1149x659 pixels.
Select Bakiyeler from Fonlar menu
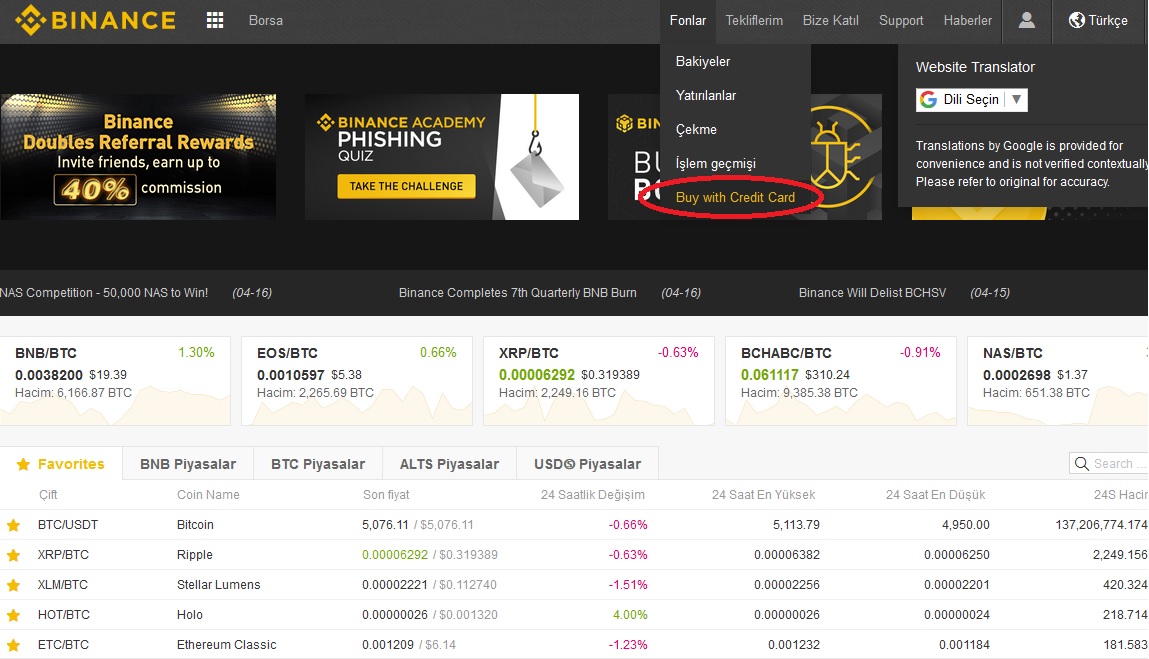point(703,62)
